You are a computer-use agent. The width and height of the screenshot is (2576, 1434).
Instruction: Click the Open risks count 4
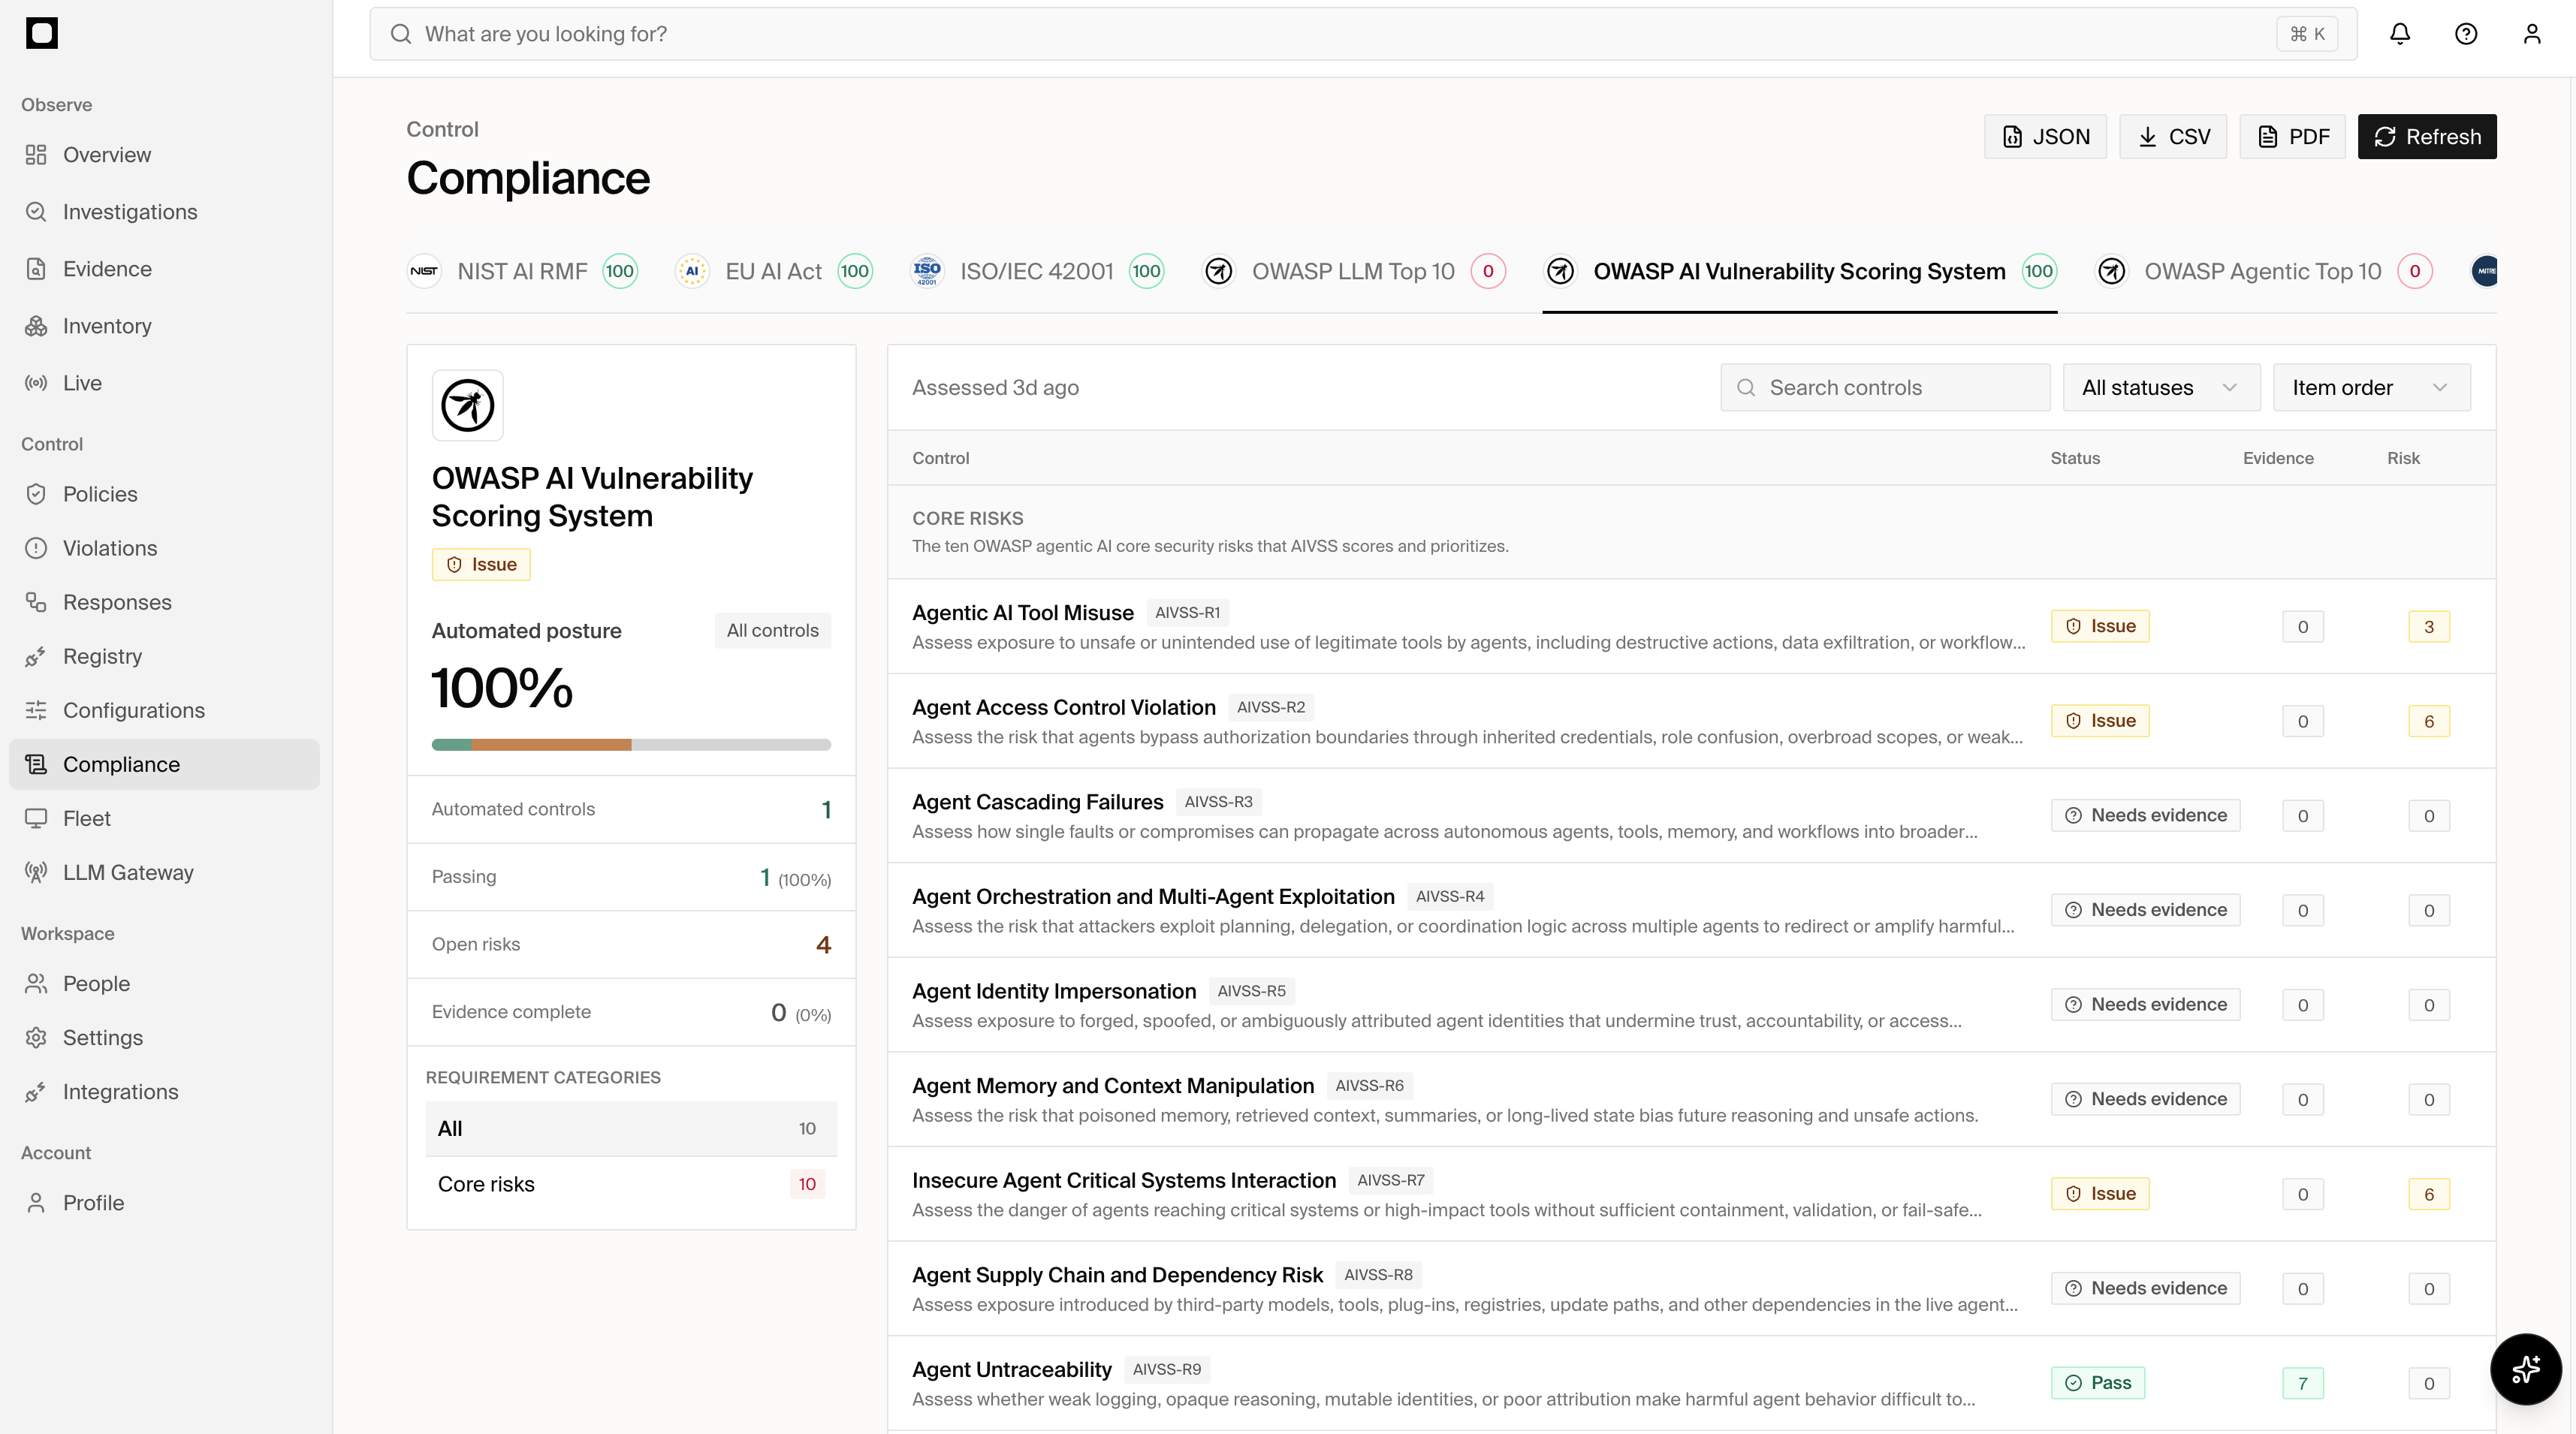[x=823, y=944]
